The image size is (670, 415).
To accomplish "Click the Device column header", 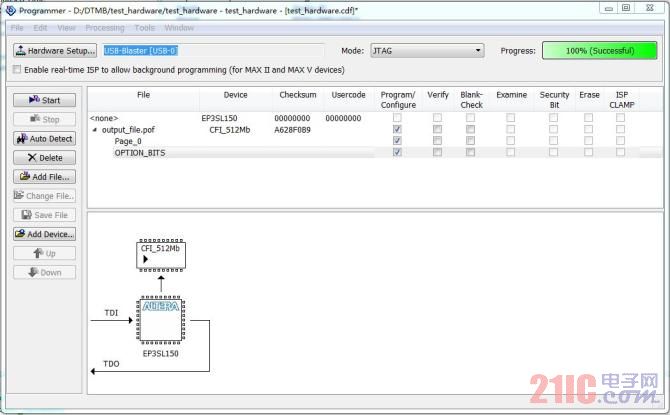I will (x=235, y=95).
